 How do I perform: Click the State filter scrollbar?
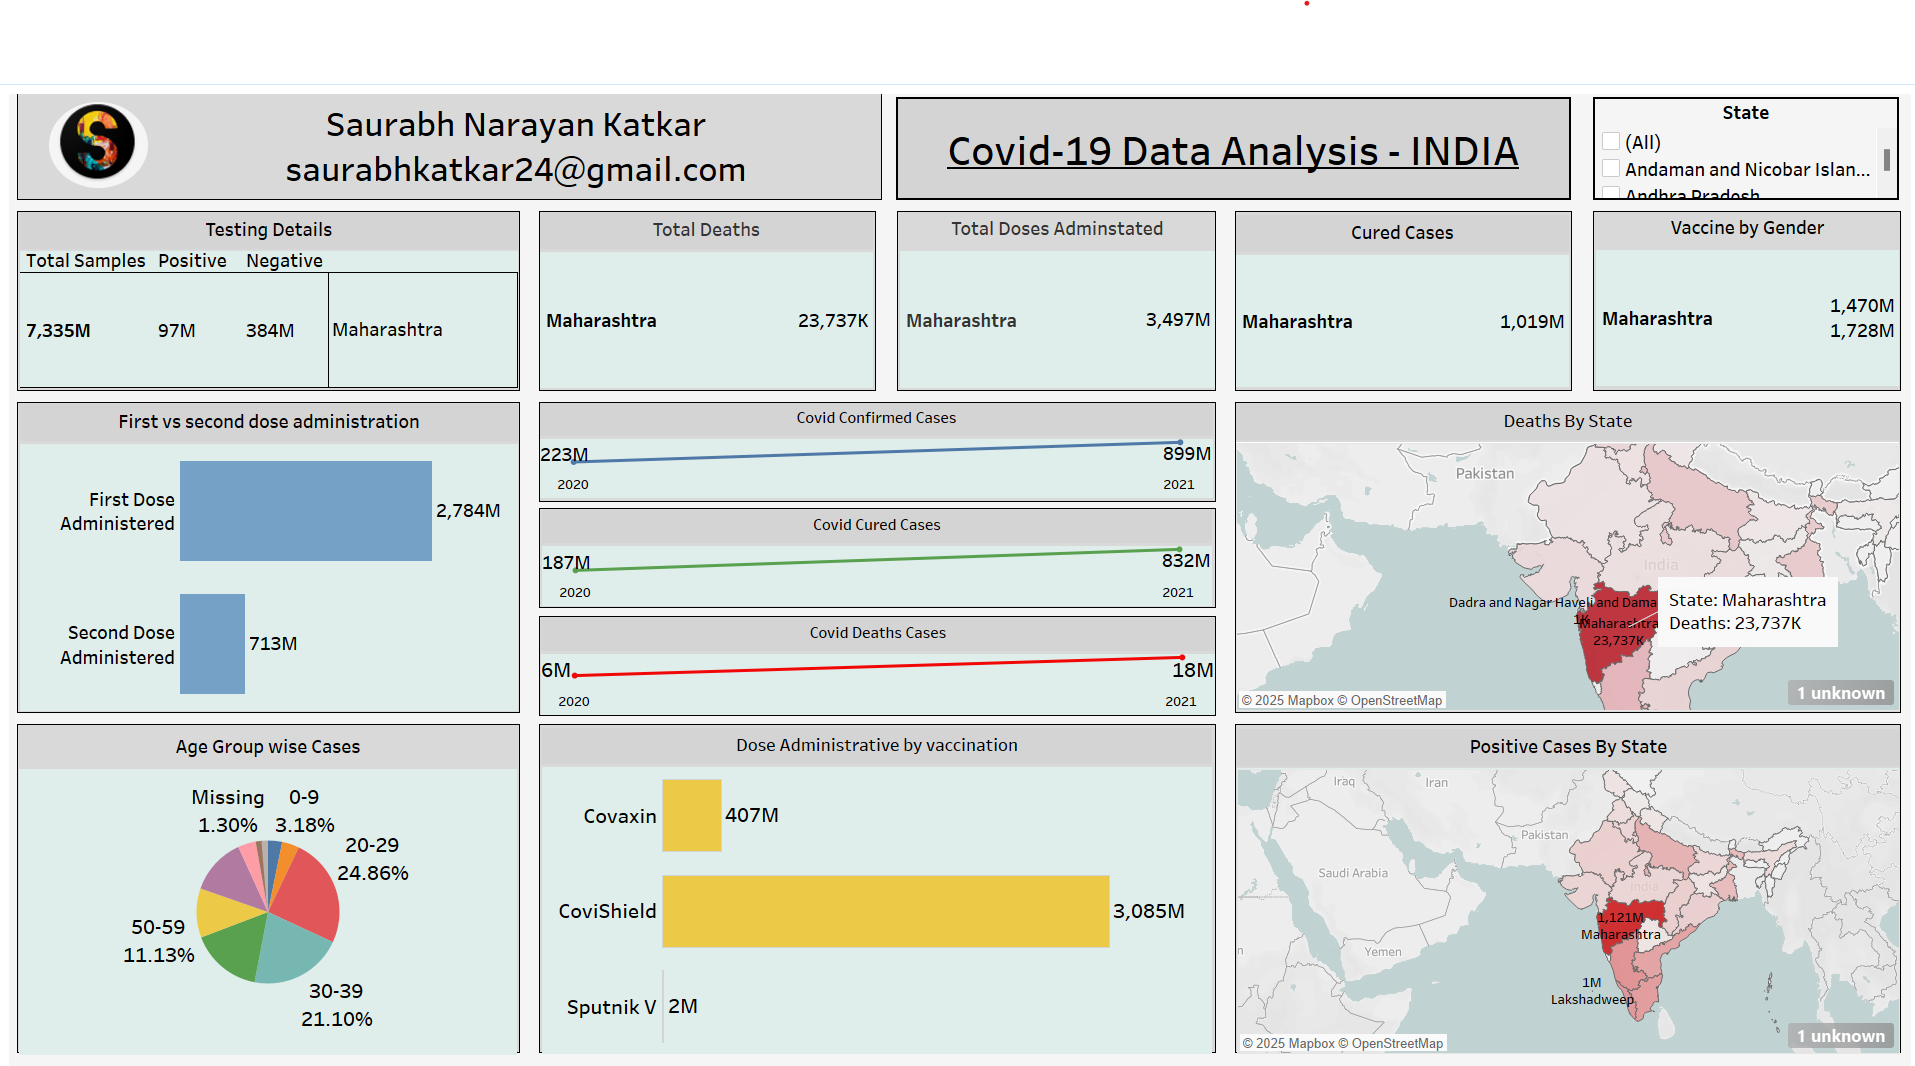1886,160
